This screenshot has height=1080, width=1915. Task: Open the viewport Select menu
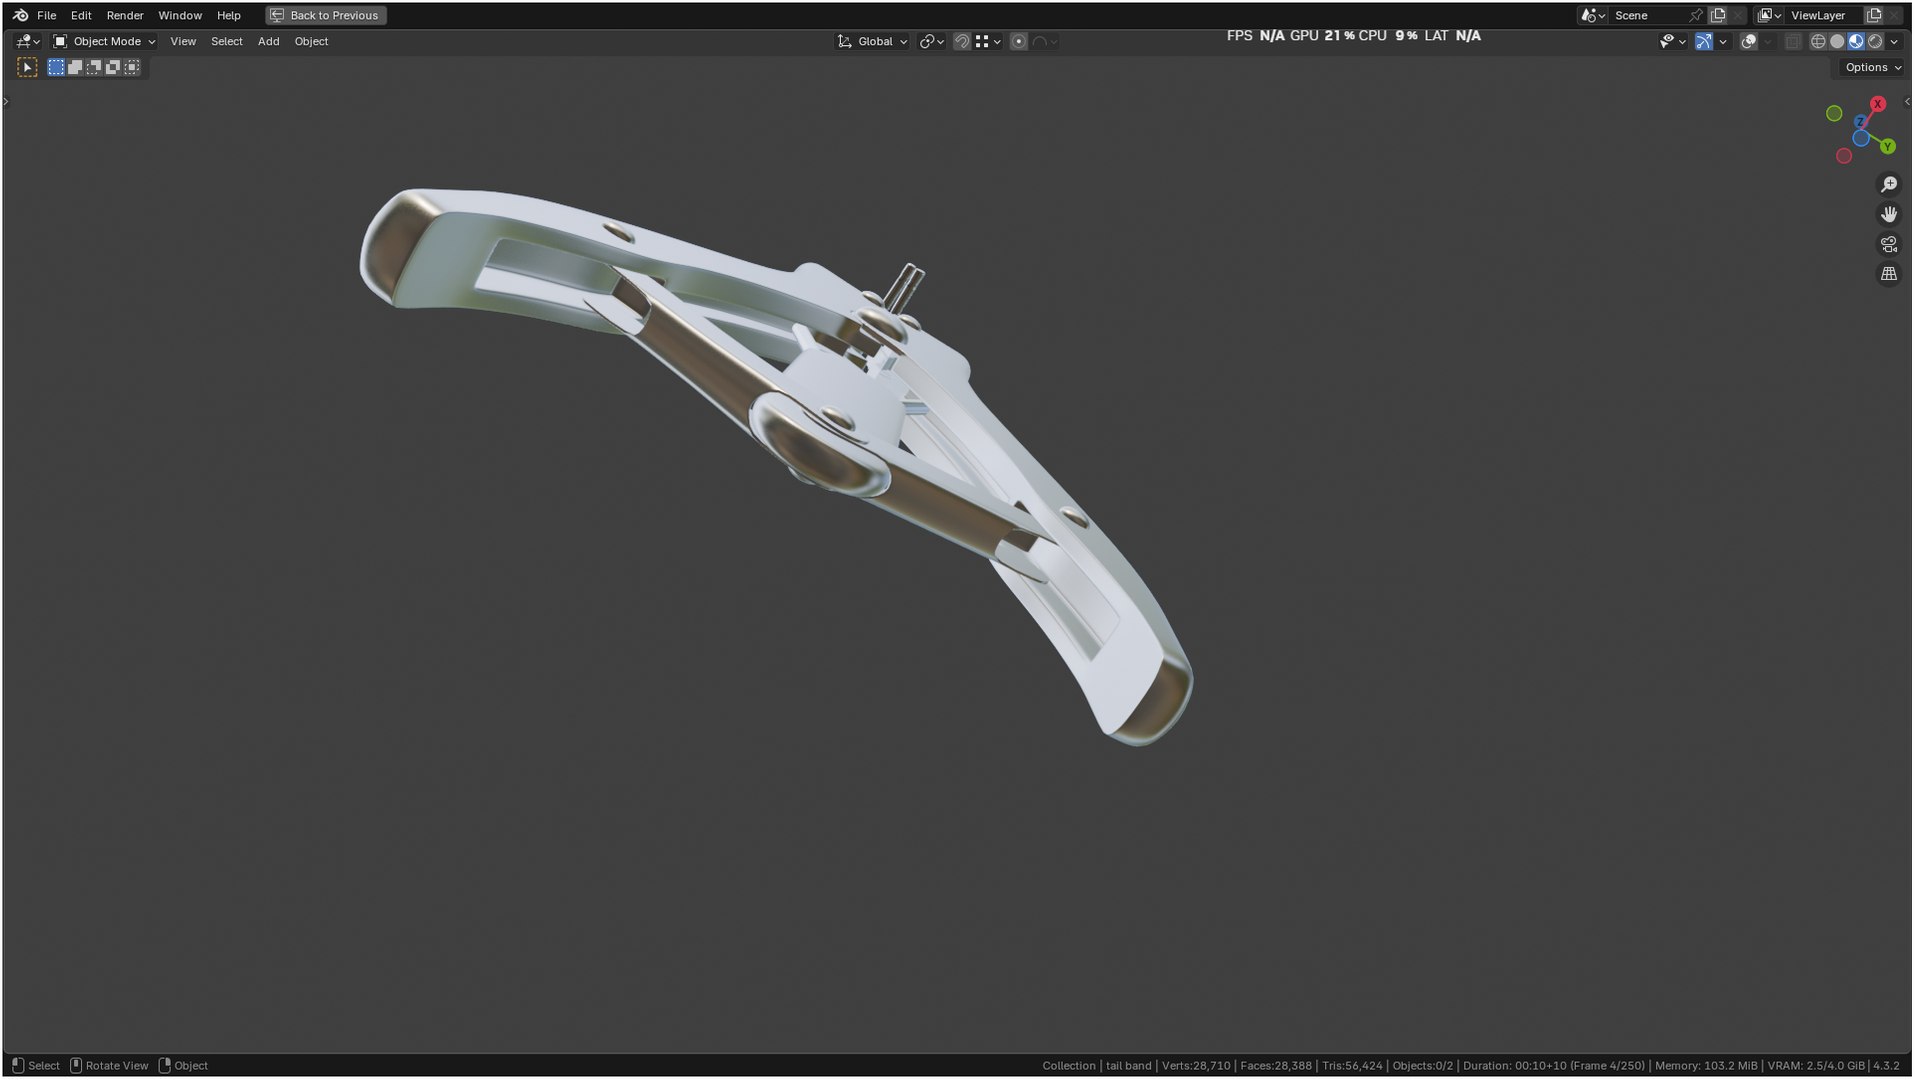[x=227, y=41]
